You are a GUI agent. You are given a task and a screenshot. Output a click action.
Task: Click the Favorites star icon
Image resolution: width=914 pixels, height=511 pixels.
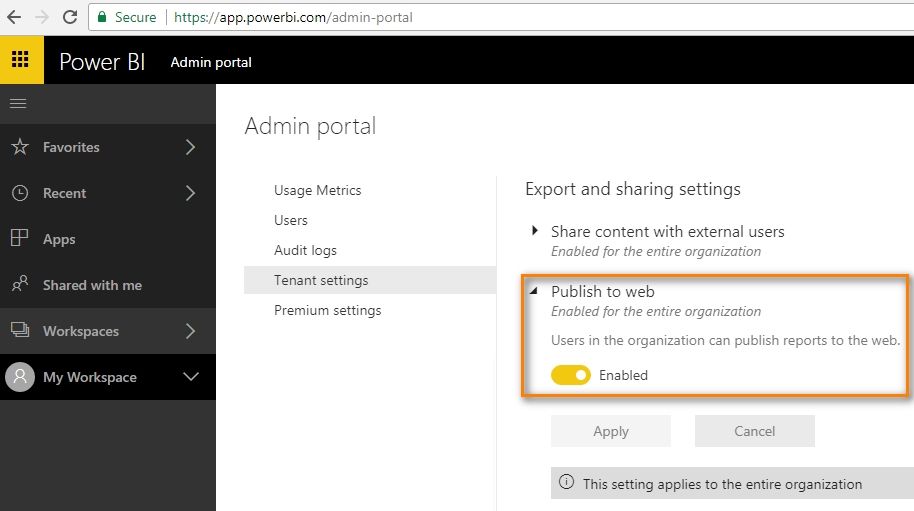[x=20, y=147]
